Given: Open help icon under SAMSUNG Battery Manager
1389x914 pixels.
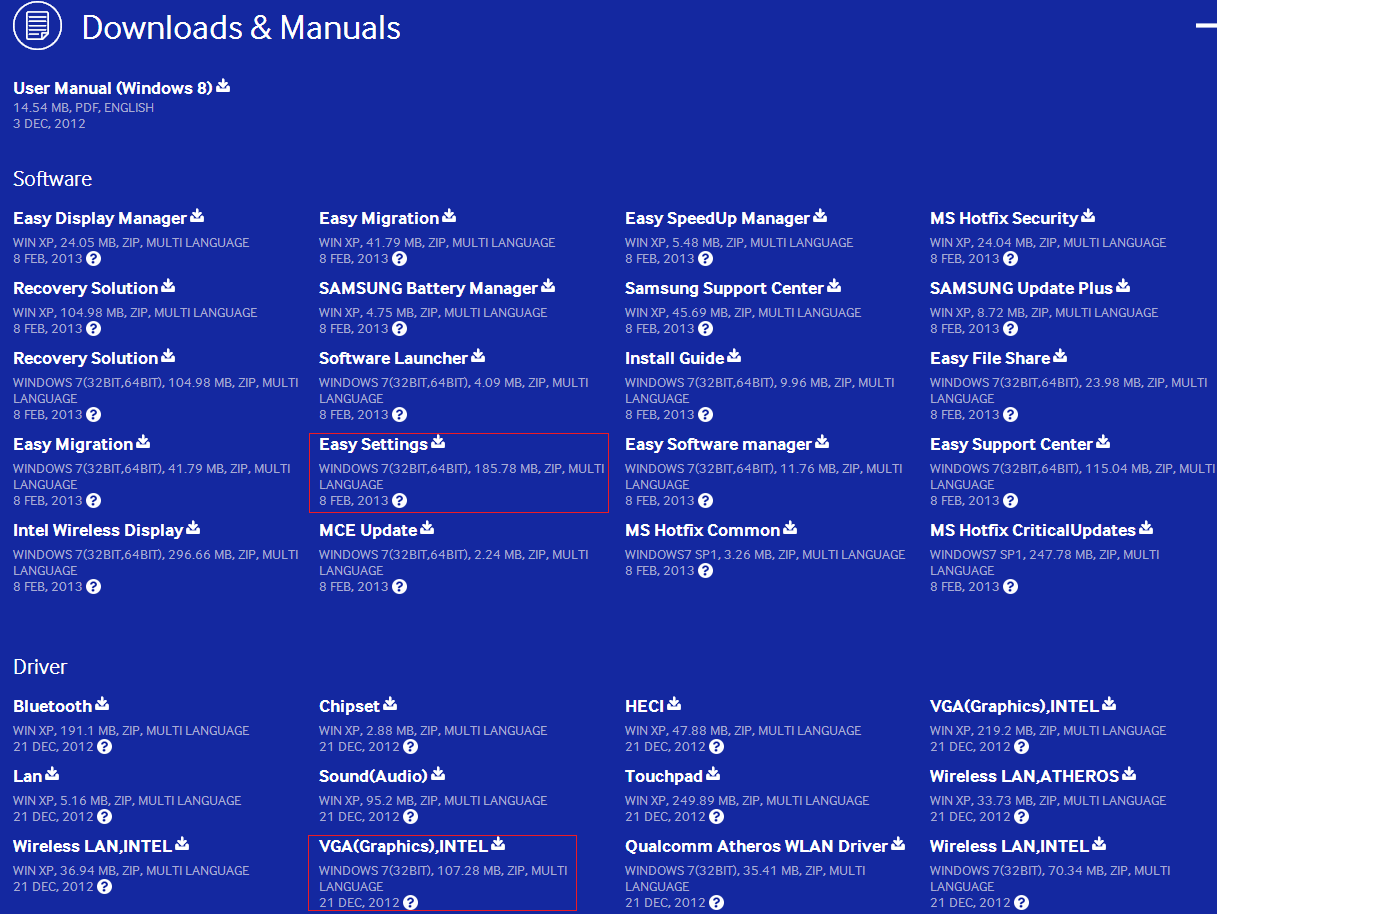Looking at the screenshot, I should coord(399,329).
